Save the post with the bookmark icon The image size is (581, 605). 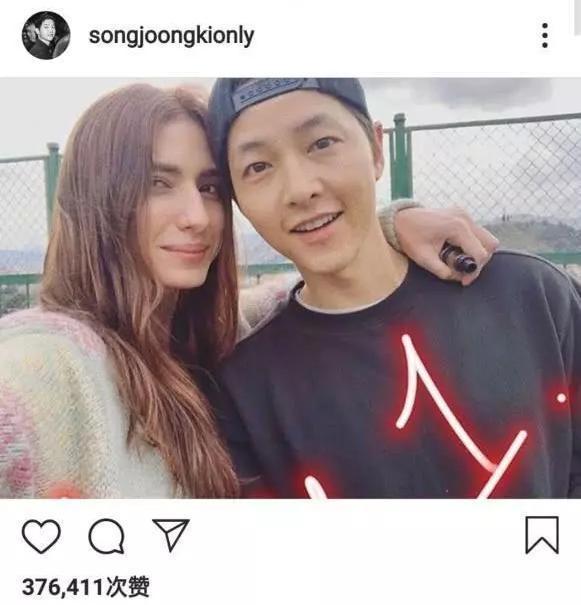(x=542, y=535)
